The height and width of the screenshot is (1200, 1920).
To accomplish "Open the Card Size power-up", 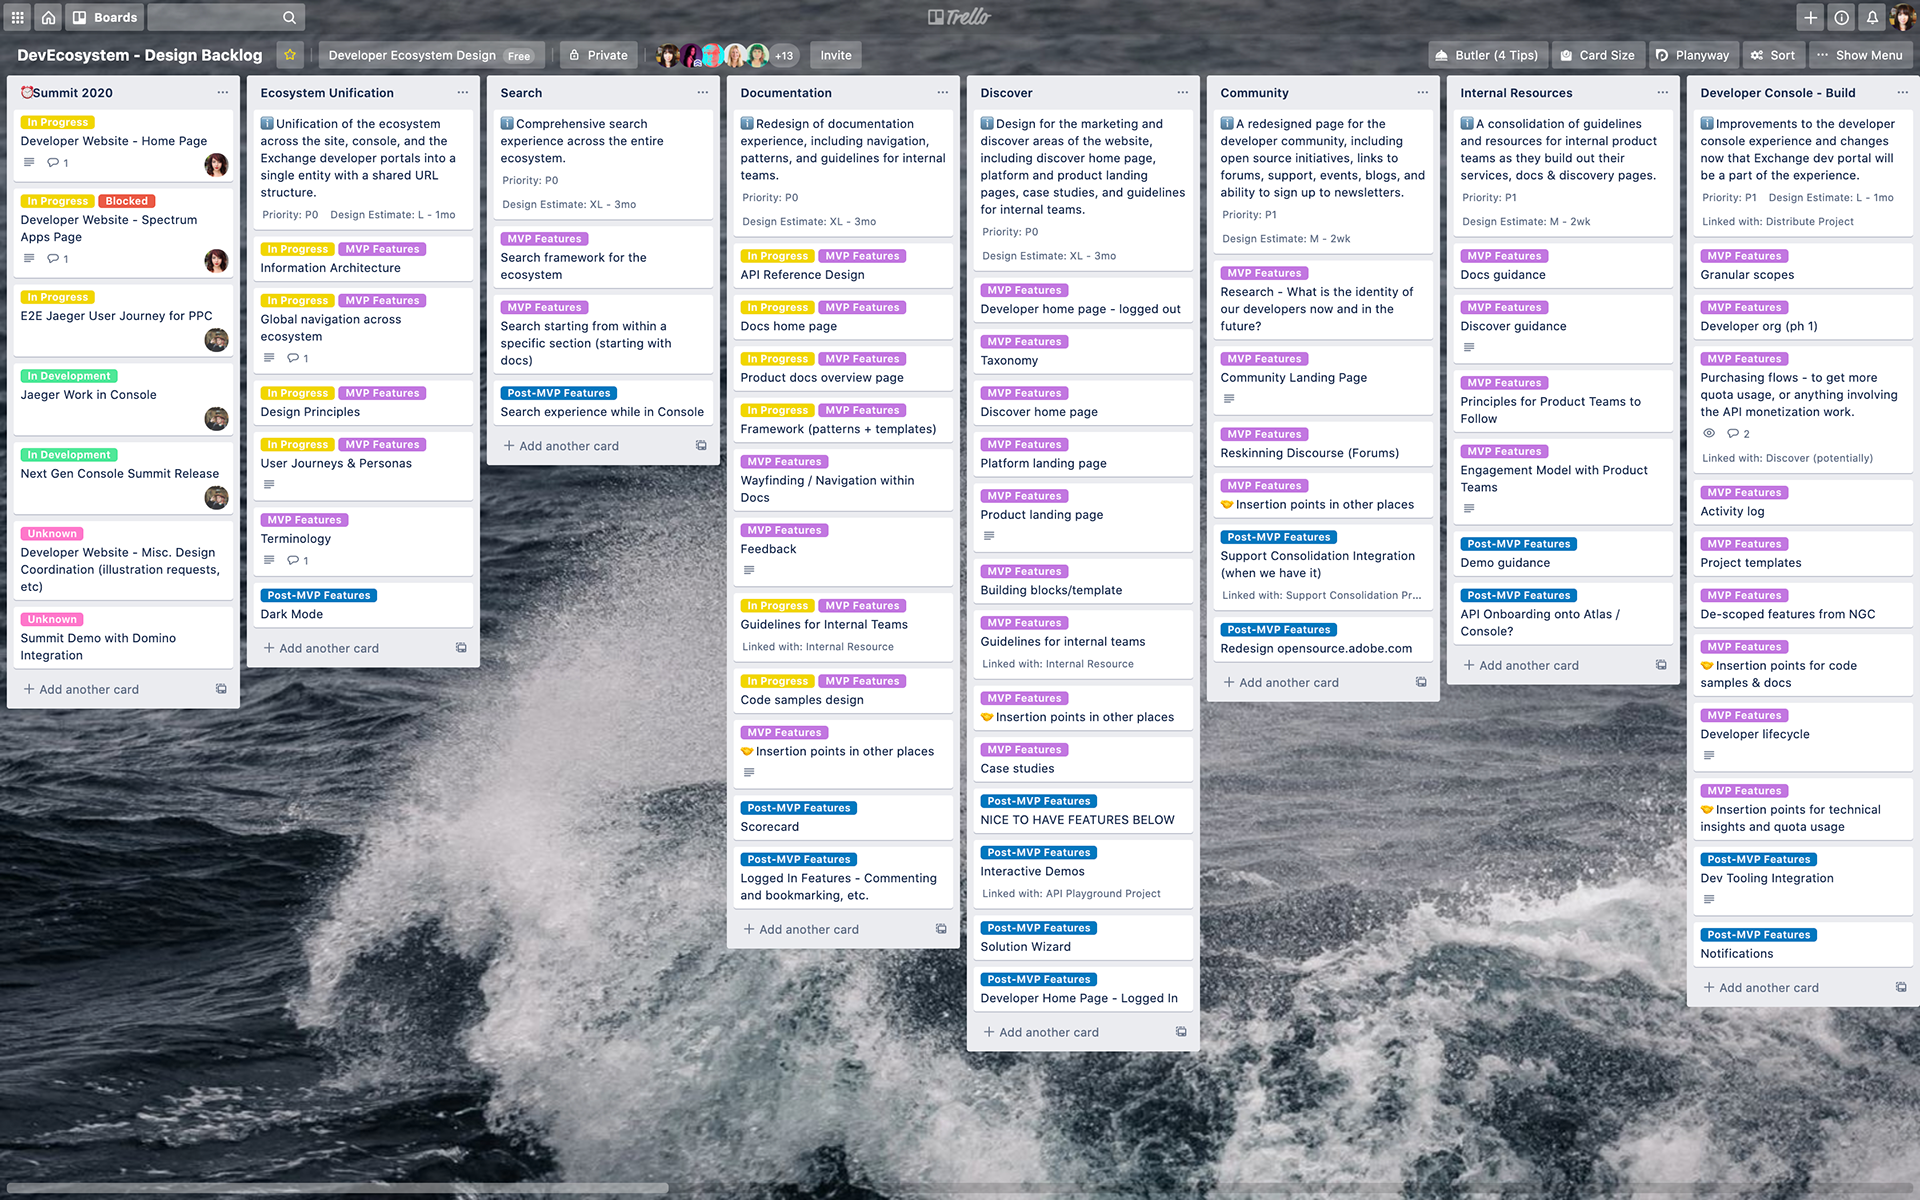I will 1597,55.
